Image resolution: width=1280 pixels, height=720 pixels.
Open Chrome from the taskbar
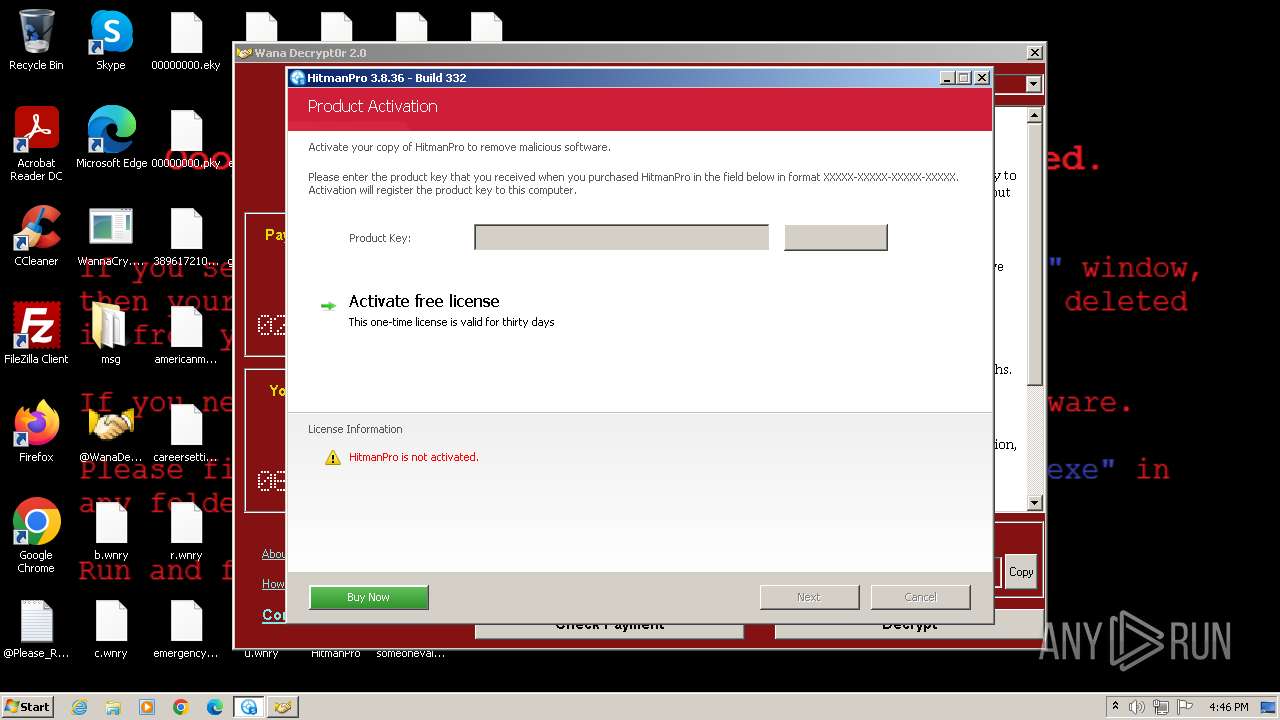coord(181,707)
